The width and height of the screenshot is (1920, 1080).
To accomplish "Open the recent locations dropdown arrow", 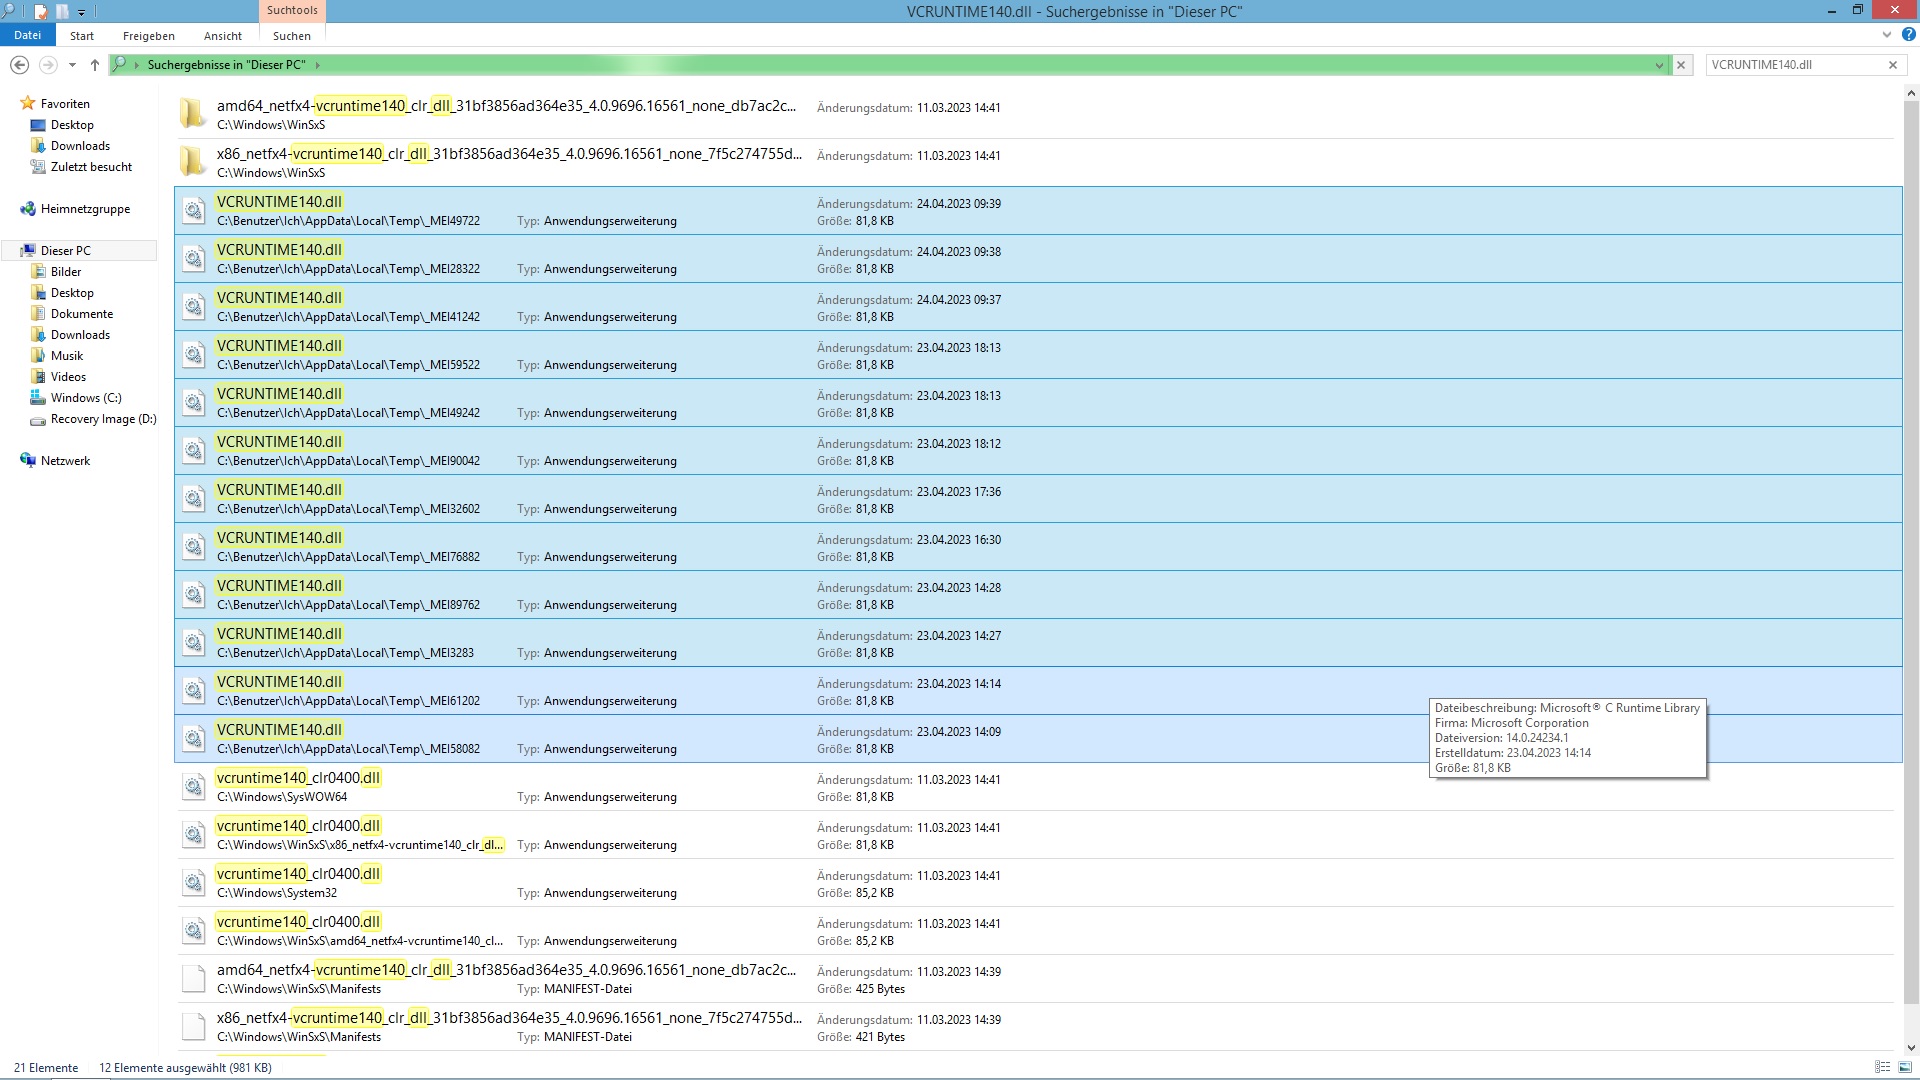I will (x=72, y=65).
